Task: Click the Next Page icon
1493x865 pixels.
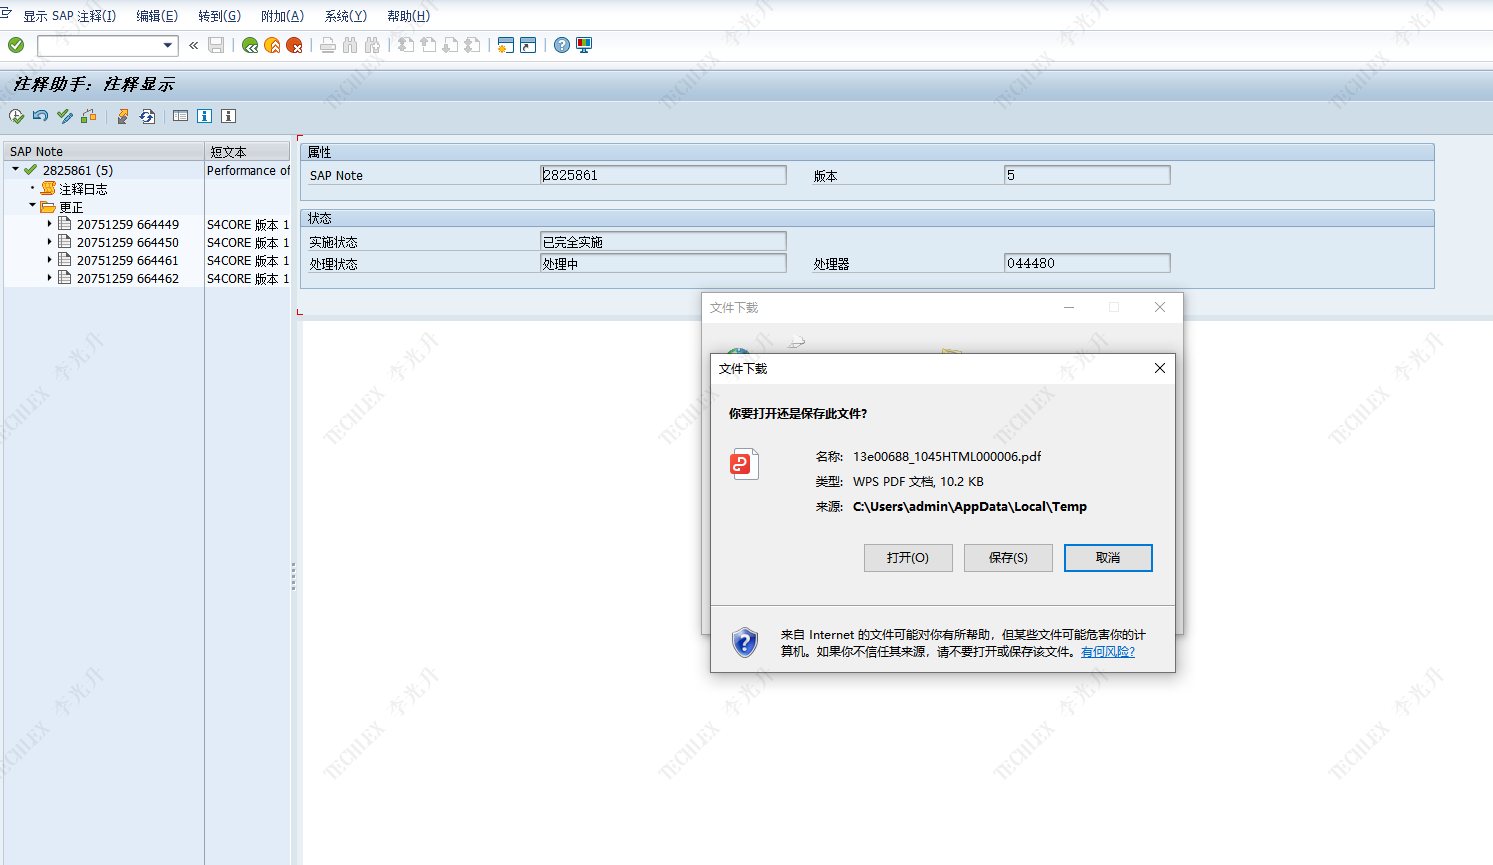Action: pos(450,45)
